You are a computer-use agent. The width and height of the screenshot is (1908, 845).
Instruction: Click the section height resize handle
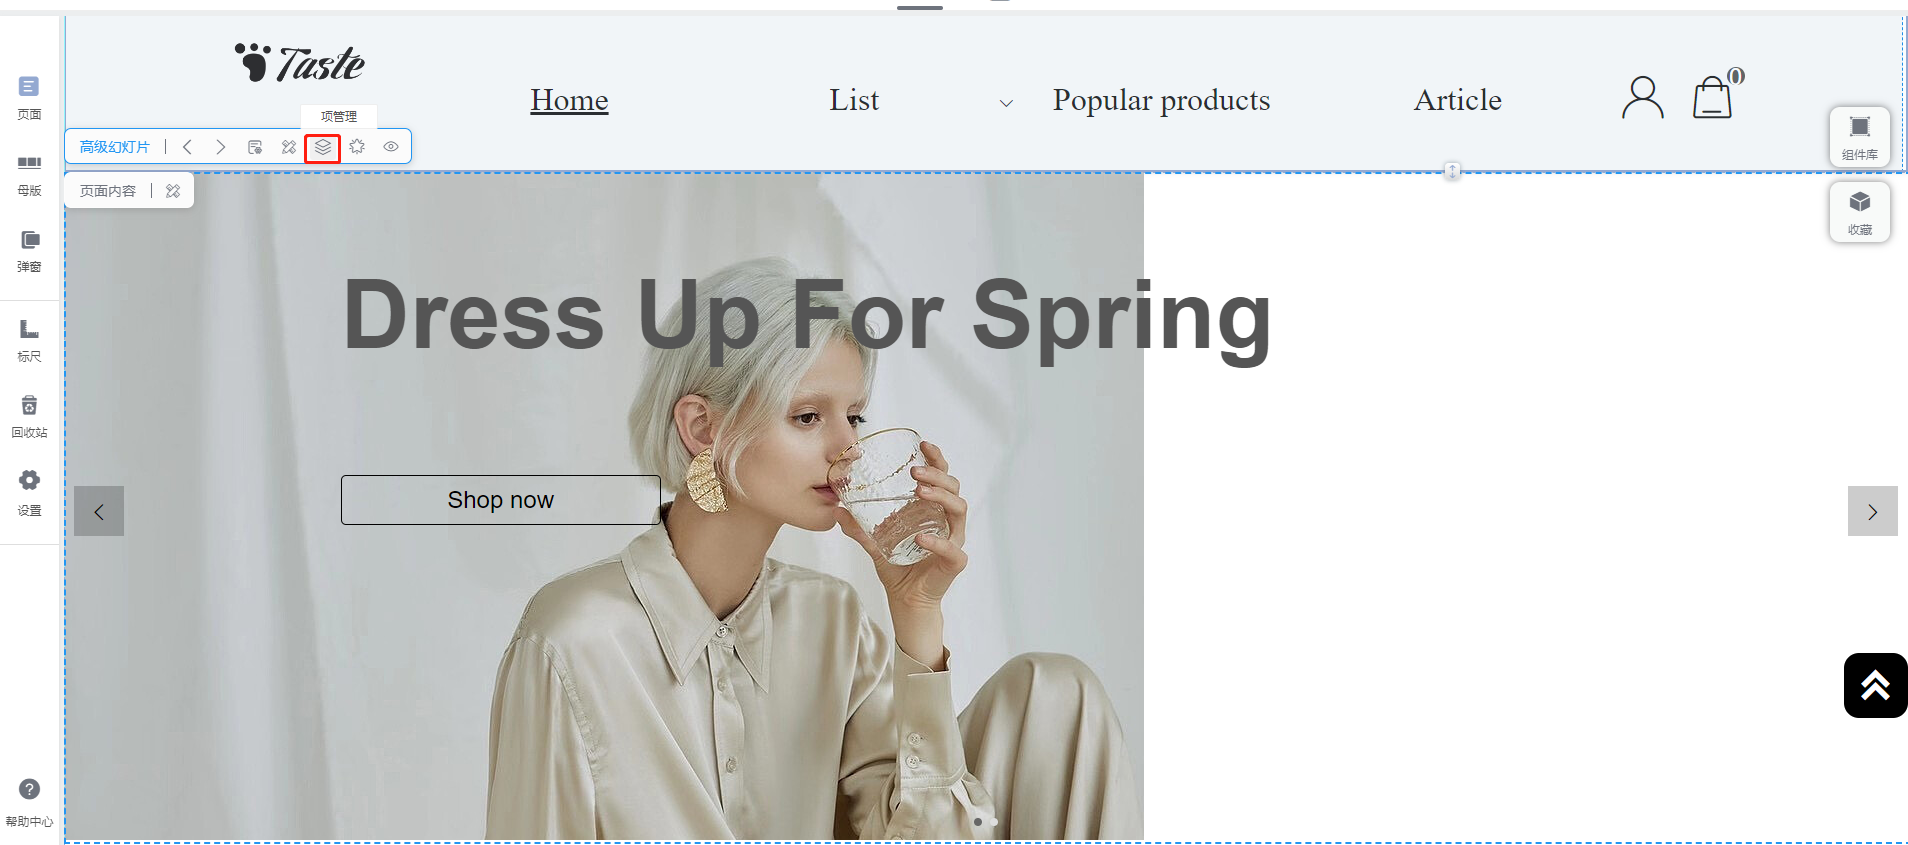(1452, 171)
